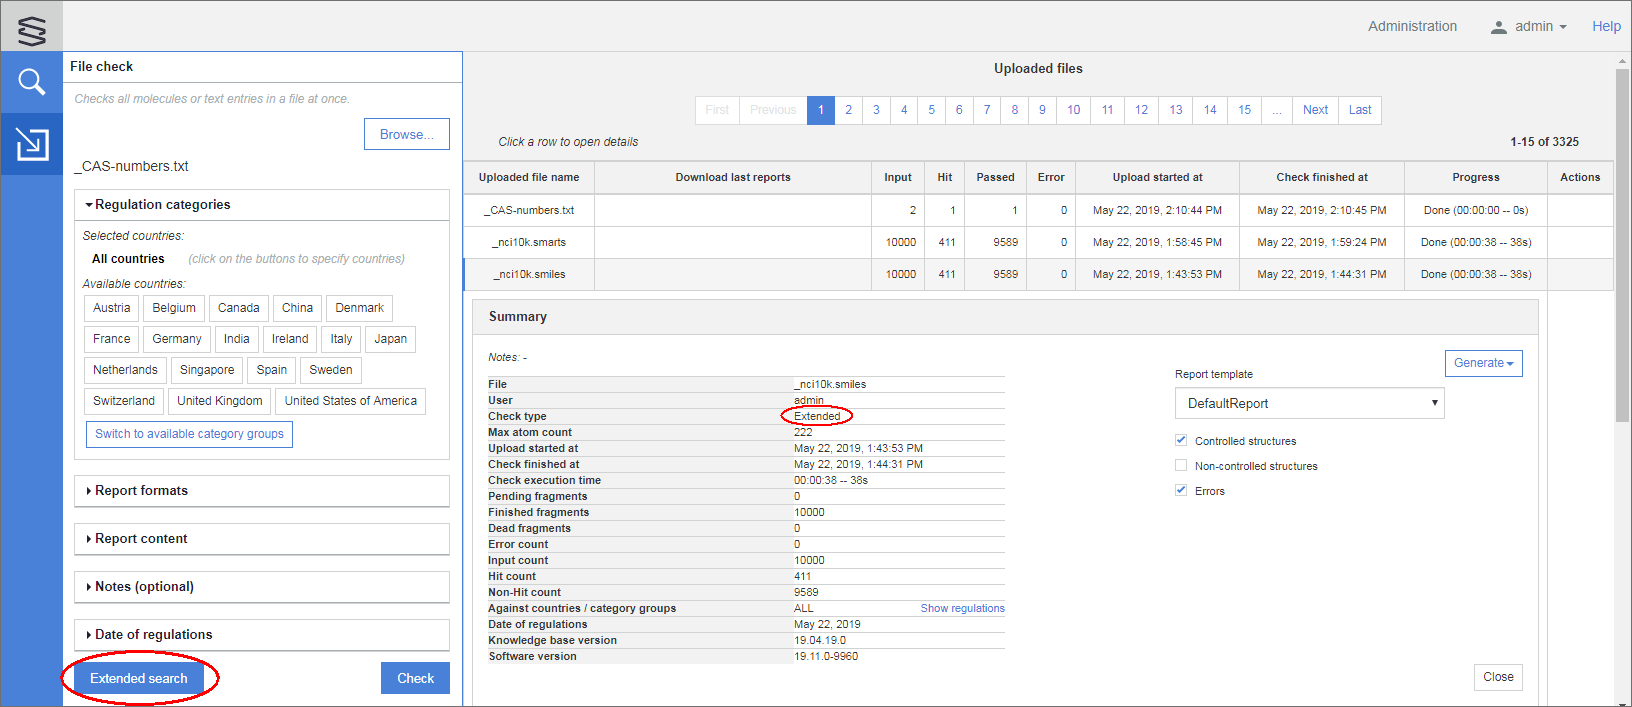Enable the Non-controlled structures checkbox
This screenshot has height=707, width=1632.
[x=1181, y=465]
